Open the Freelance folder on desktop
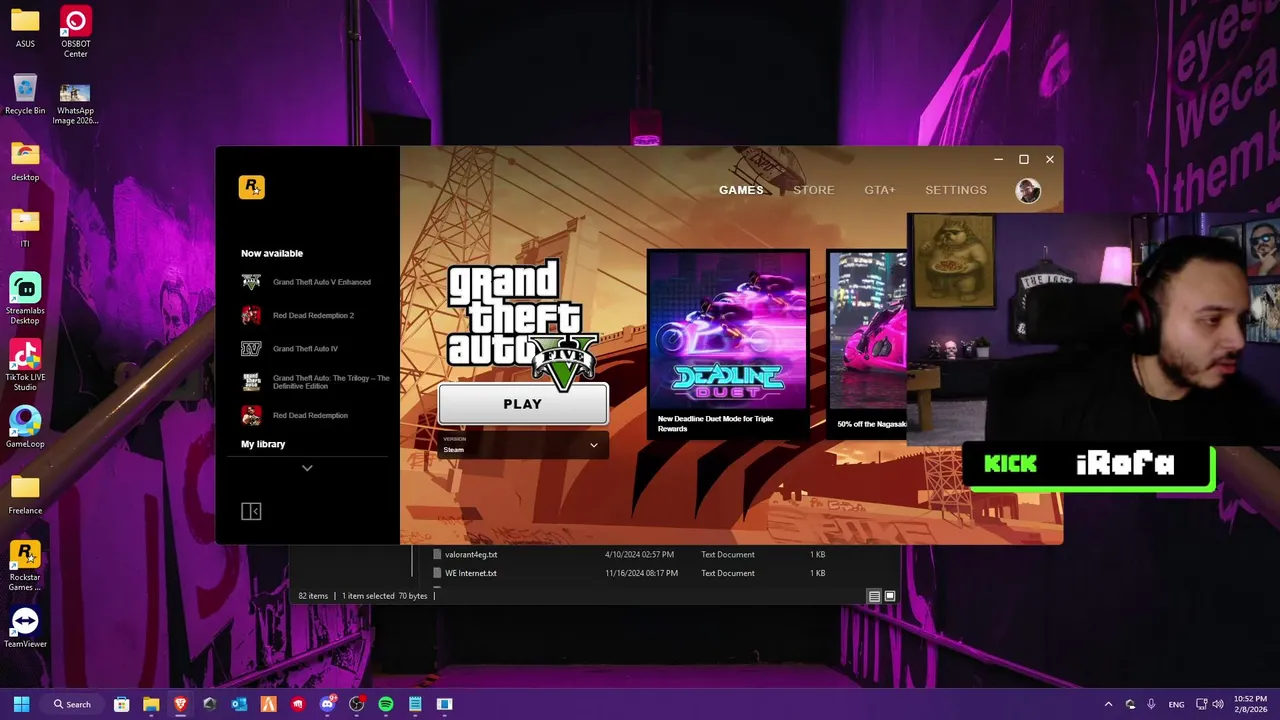 25,495
